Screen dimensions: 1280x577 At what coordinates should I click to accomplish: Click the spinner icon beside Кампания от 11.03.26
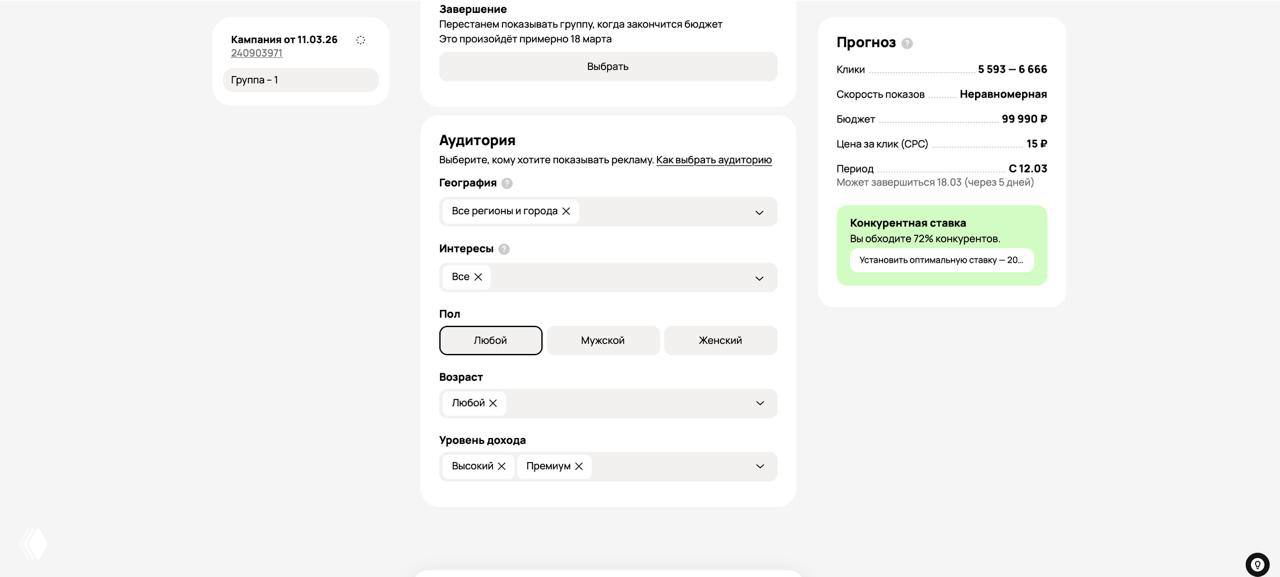click(x=361, y=39)
